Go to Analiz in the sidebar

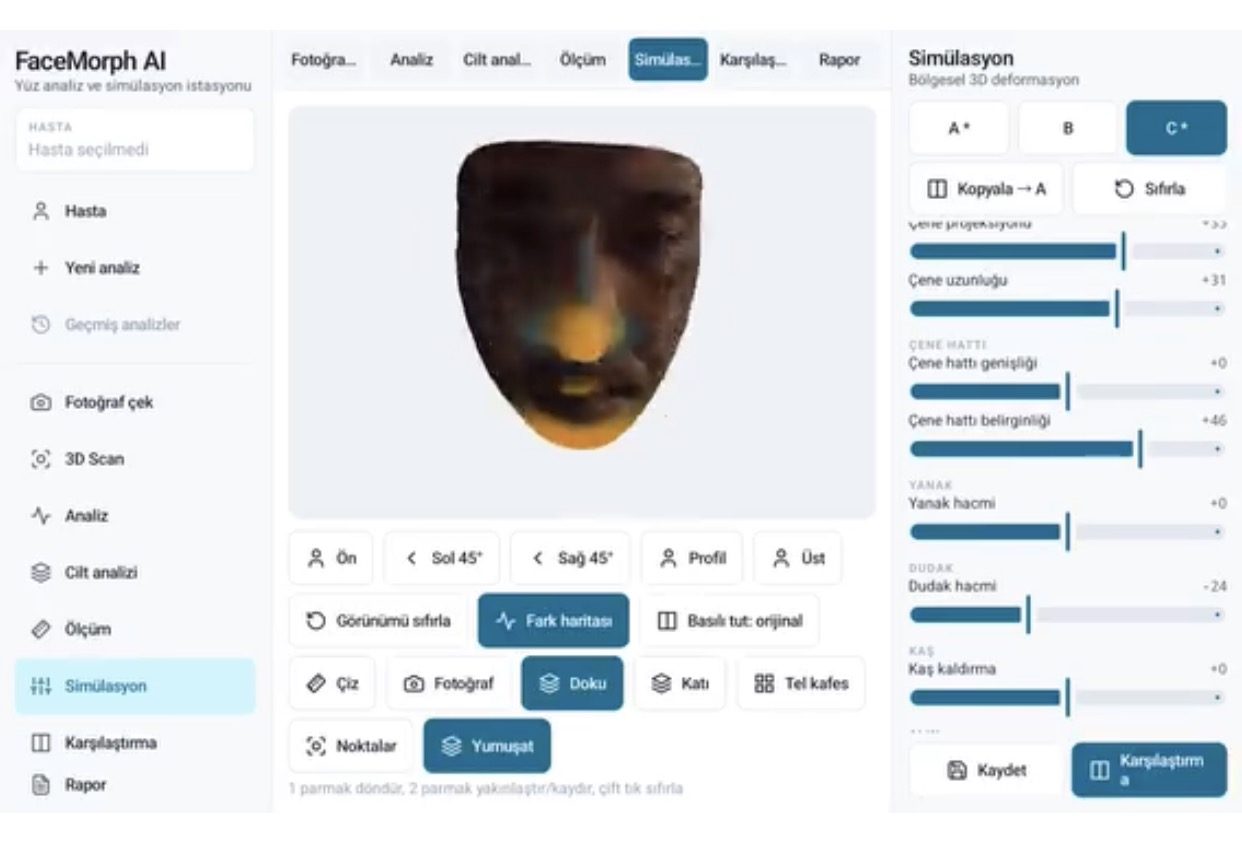coord(135,516)
